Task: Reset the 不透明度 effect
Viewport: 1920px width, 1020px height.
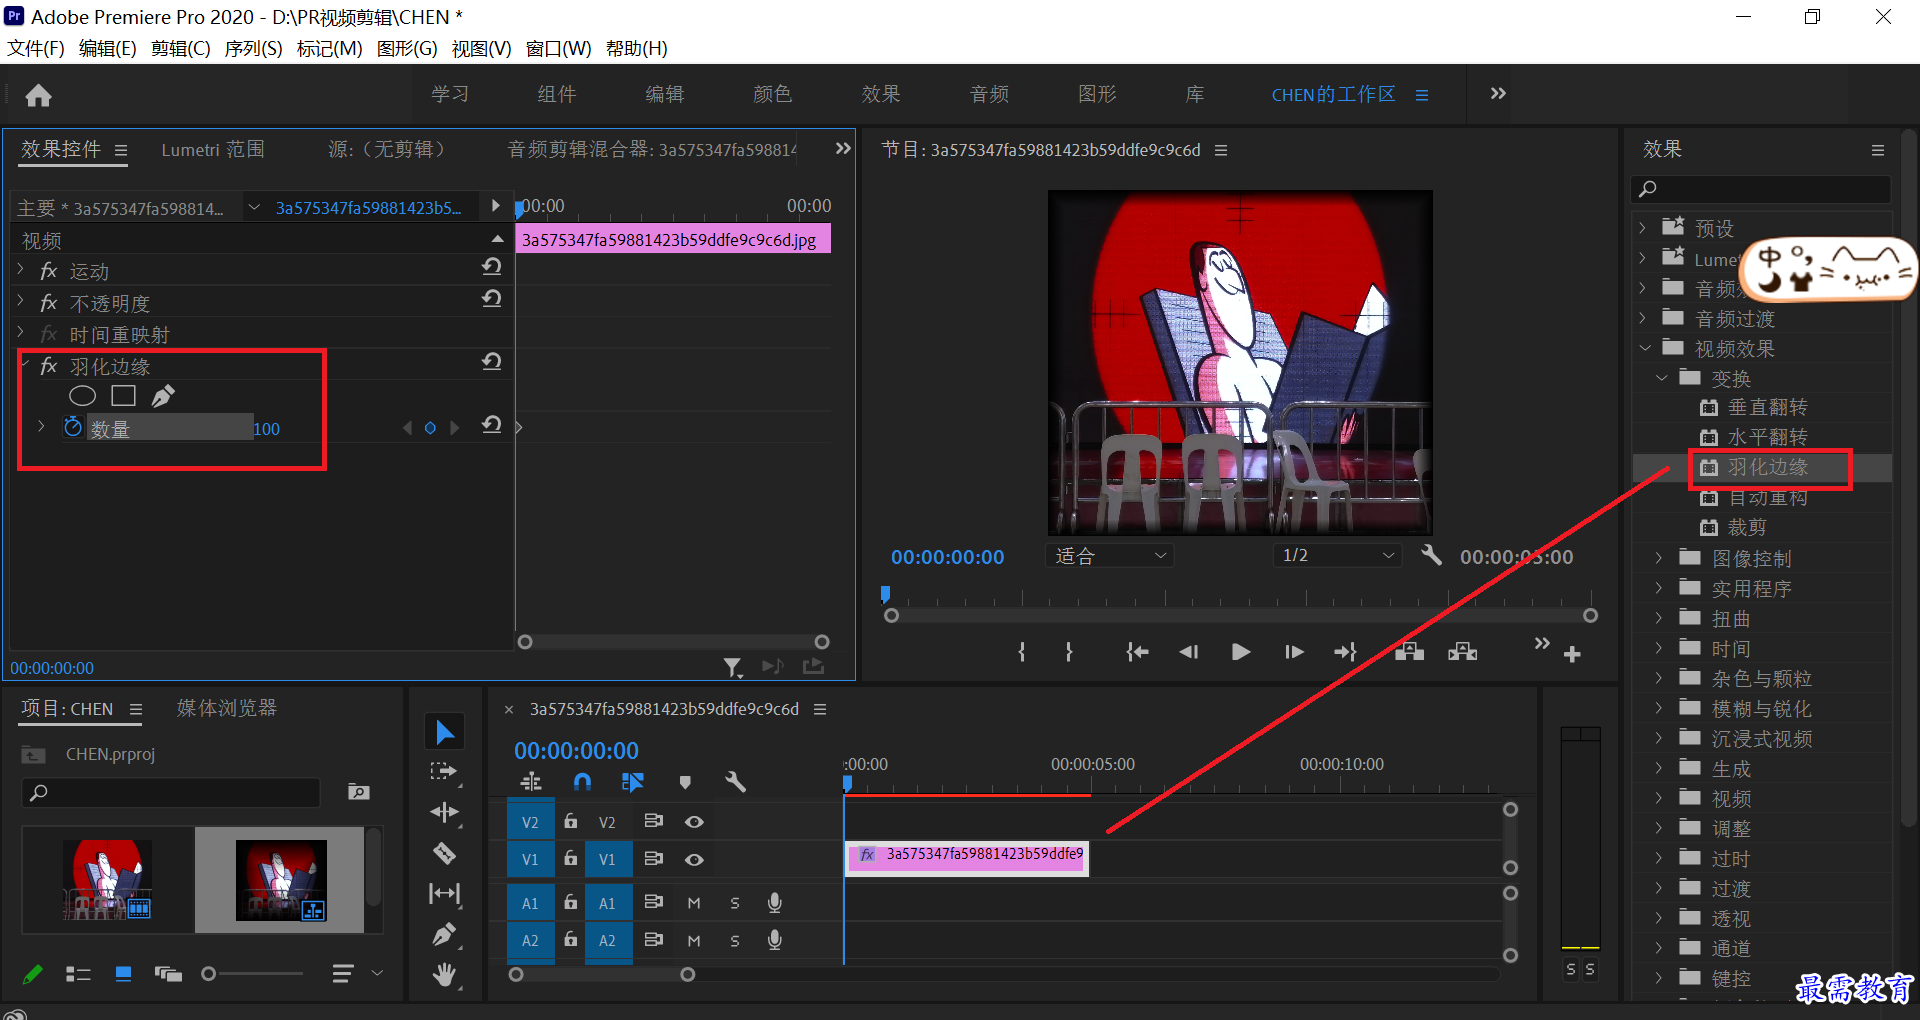Action: [491, 298]
